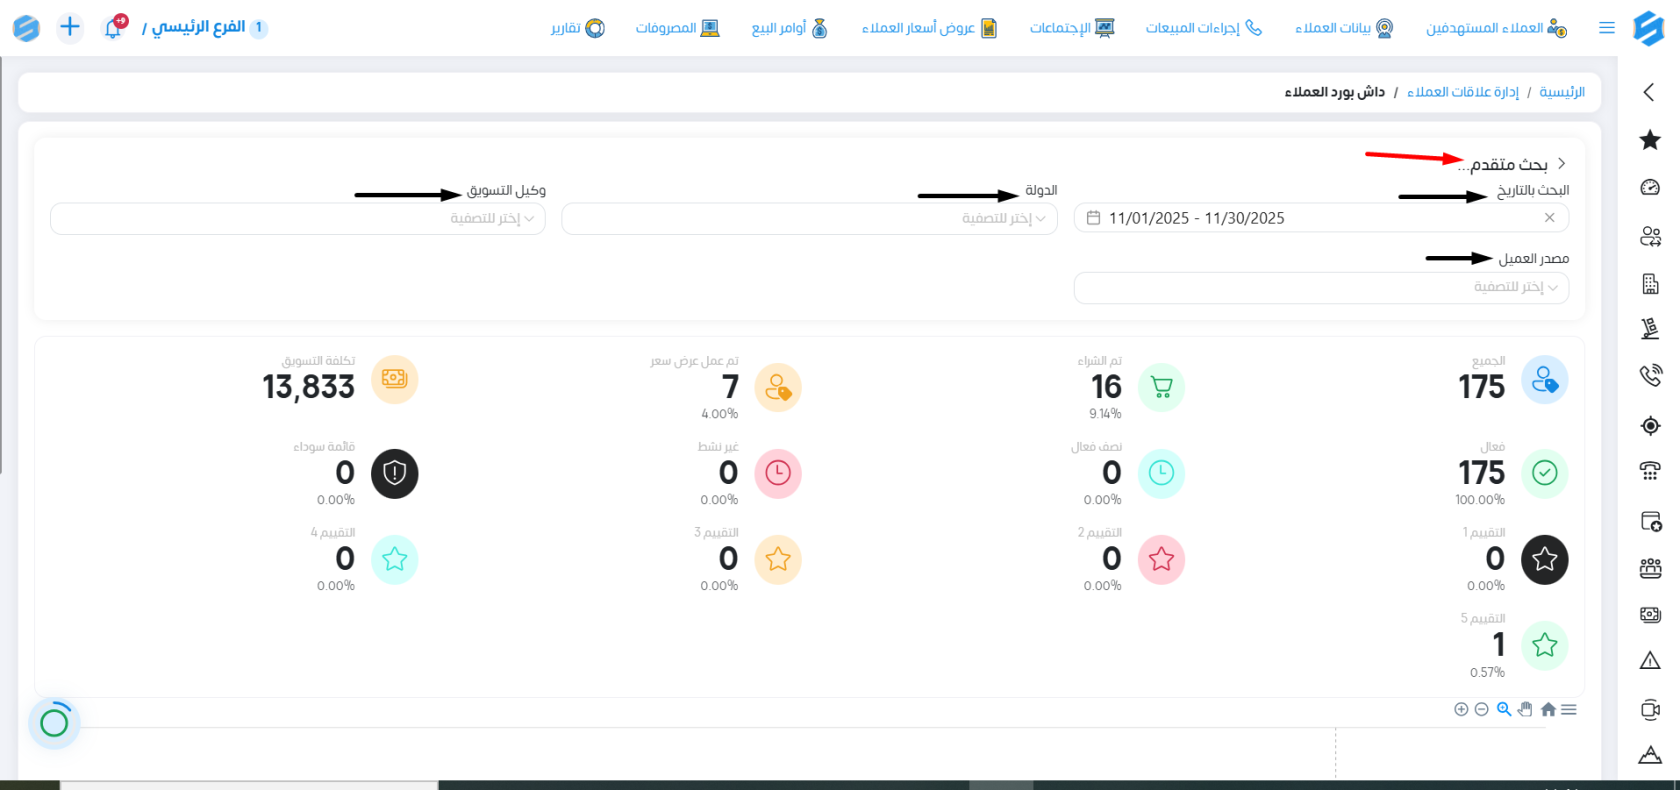This screenshot has height=790, width=1680.
Task: Reset chart zoom with home icon
Action: point(1548,709)
